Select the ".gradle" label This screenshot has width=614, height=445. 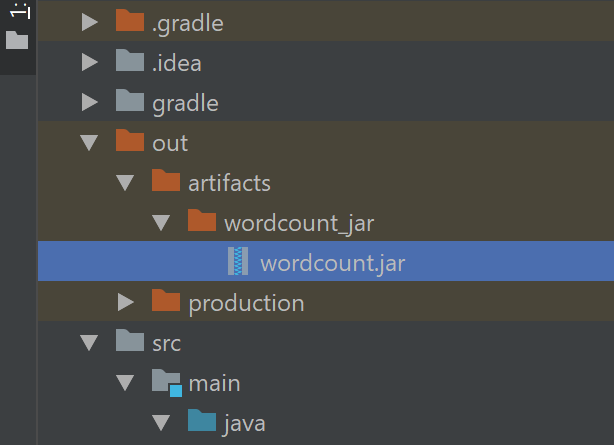coord(188,24)
